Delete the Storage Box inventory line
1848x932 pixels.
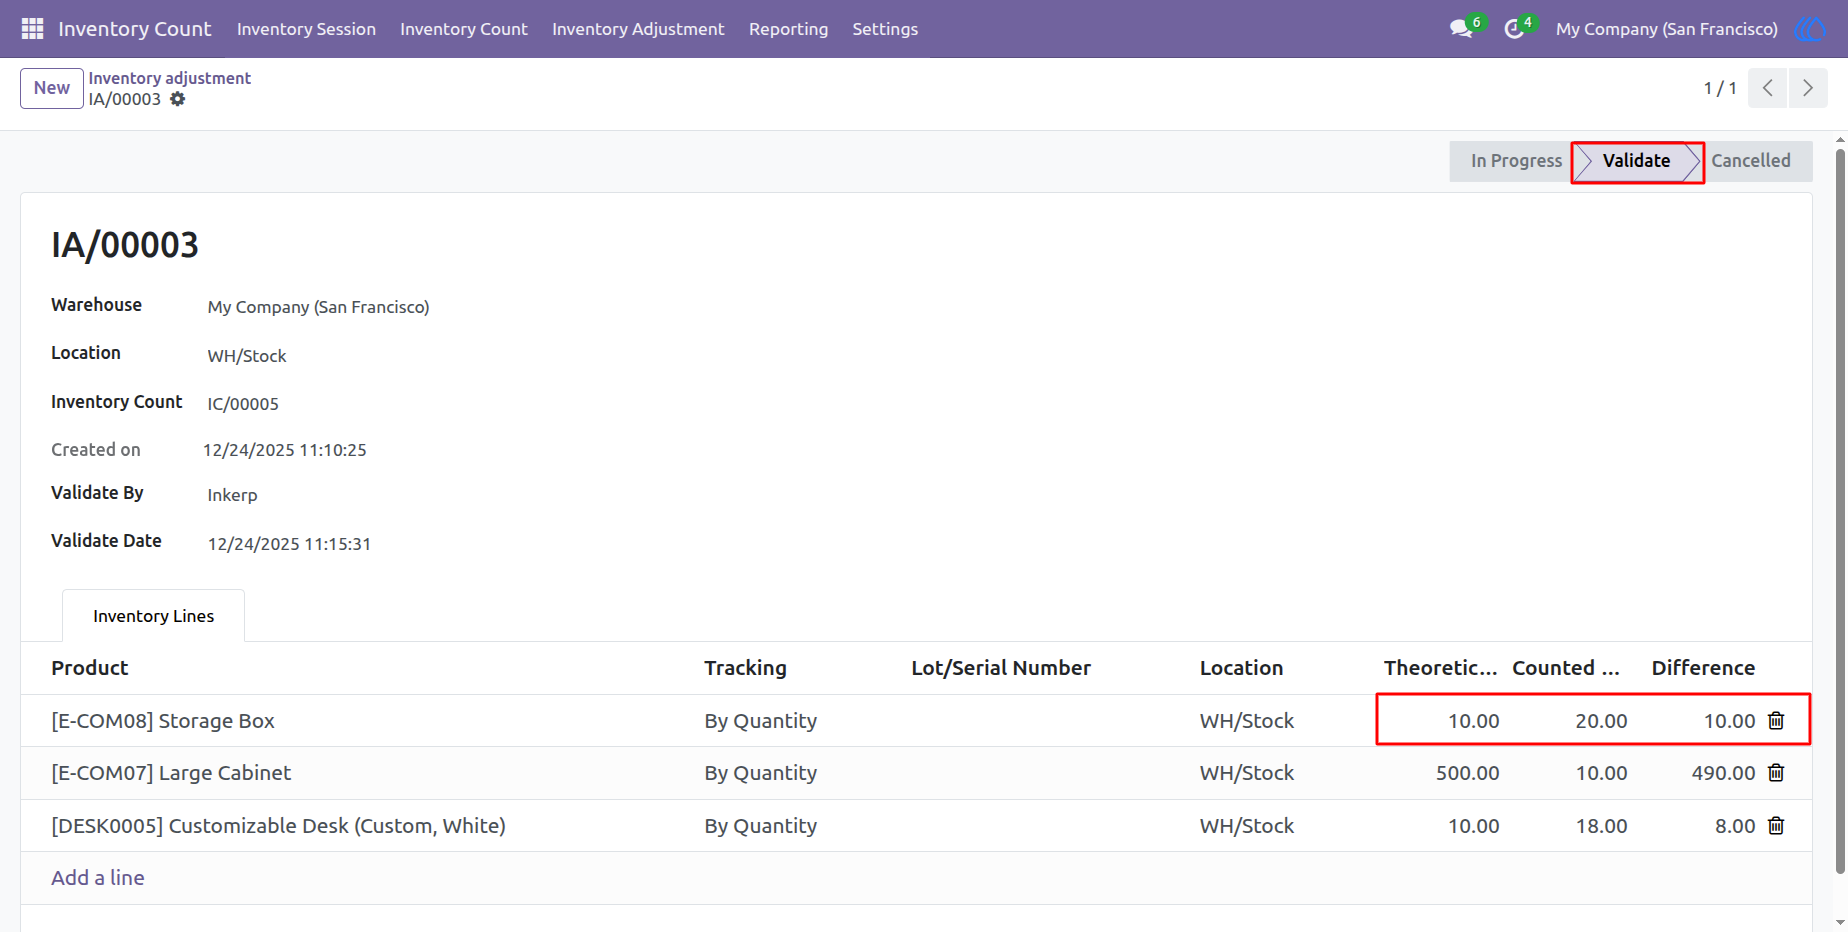point(1776,721)
